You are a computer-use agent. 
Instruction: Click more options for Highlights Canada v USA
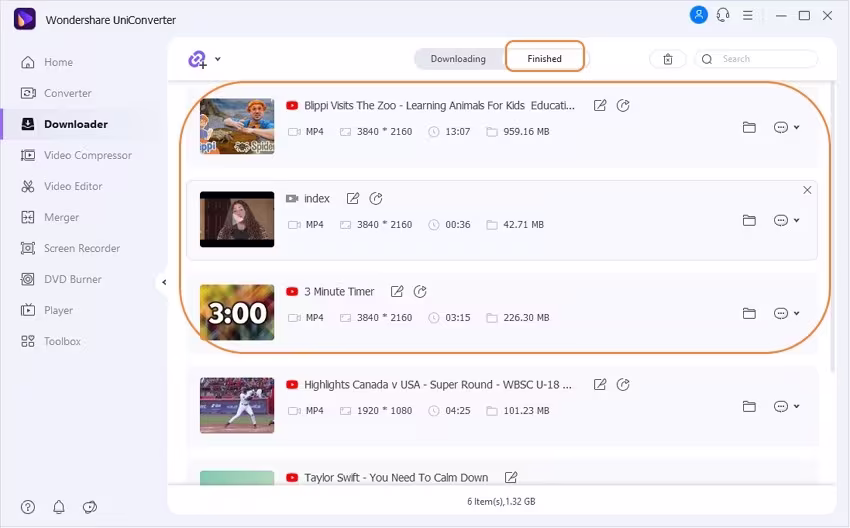tap(781, 407)
